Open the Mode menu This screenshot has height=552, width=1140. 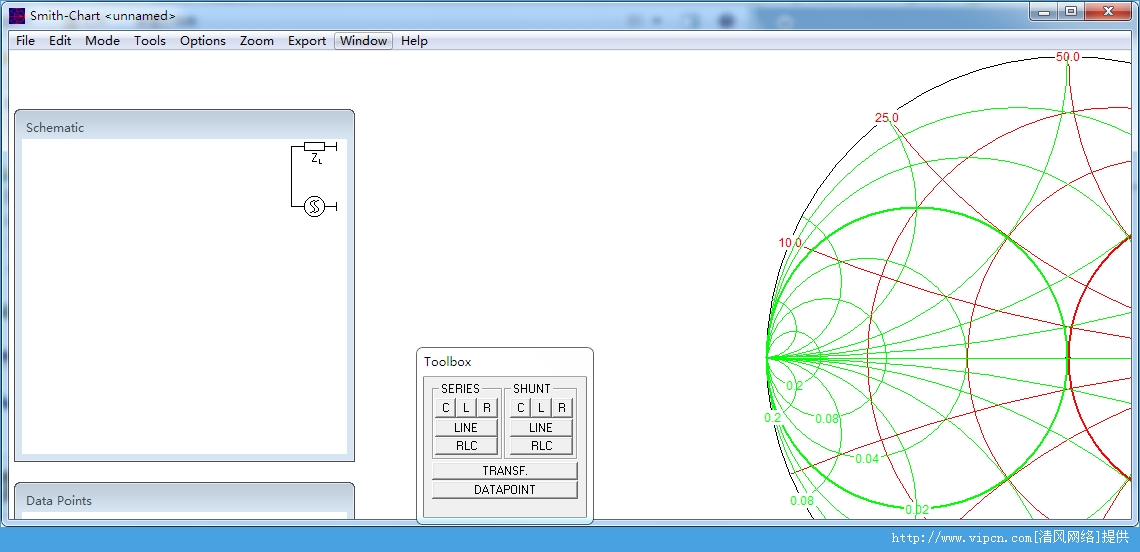[103, 41]
